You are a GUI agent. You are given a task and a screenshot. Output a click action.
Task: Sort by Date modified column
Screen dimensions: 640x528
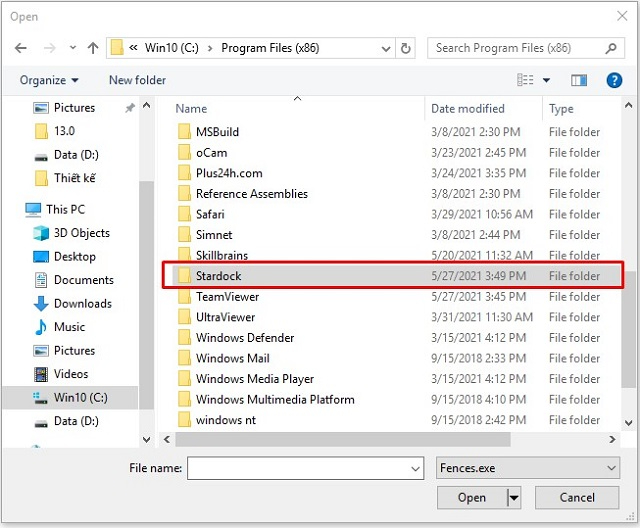pyautogui.click(x=468, y=109)
